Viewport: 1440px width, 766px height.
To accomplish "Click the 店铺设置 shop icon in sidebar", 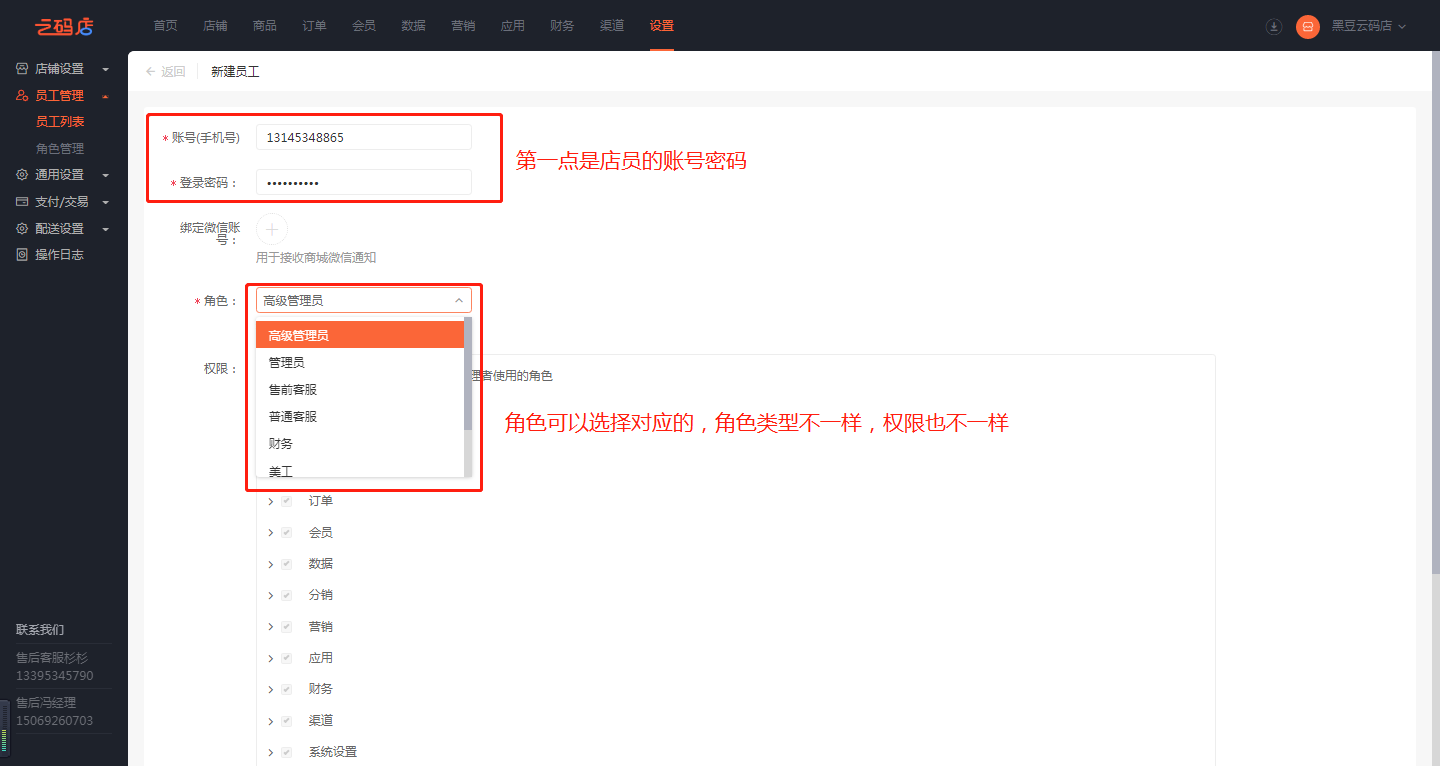I will point(22,69).
